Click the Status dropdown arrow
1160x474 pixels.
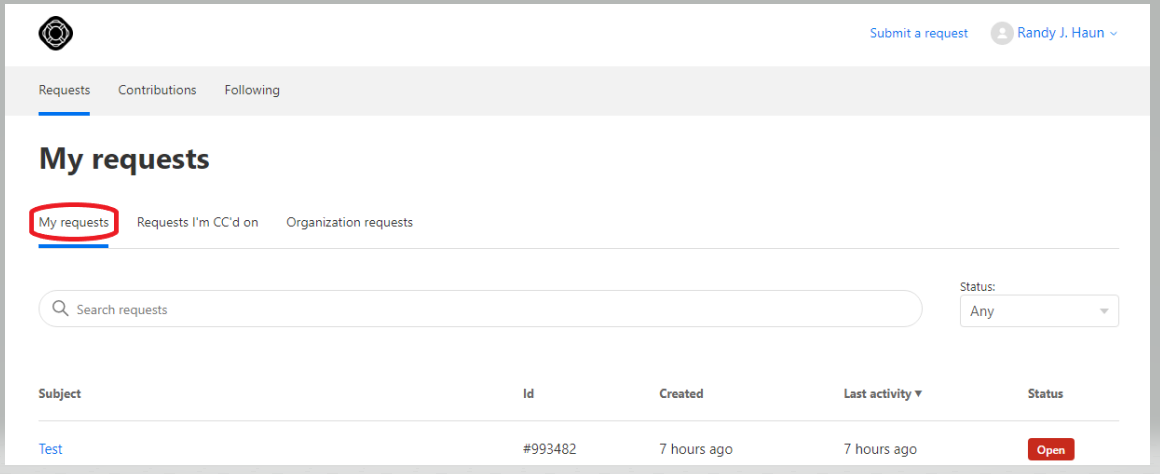(1104, 311)
